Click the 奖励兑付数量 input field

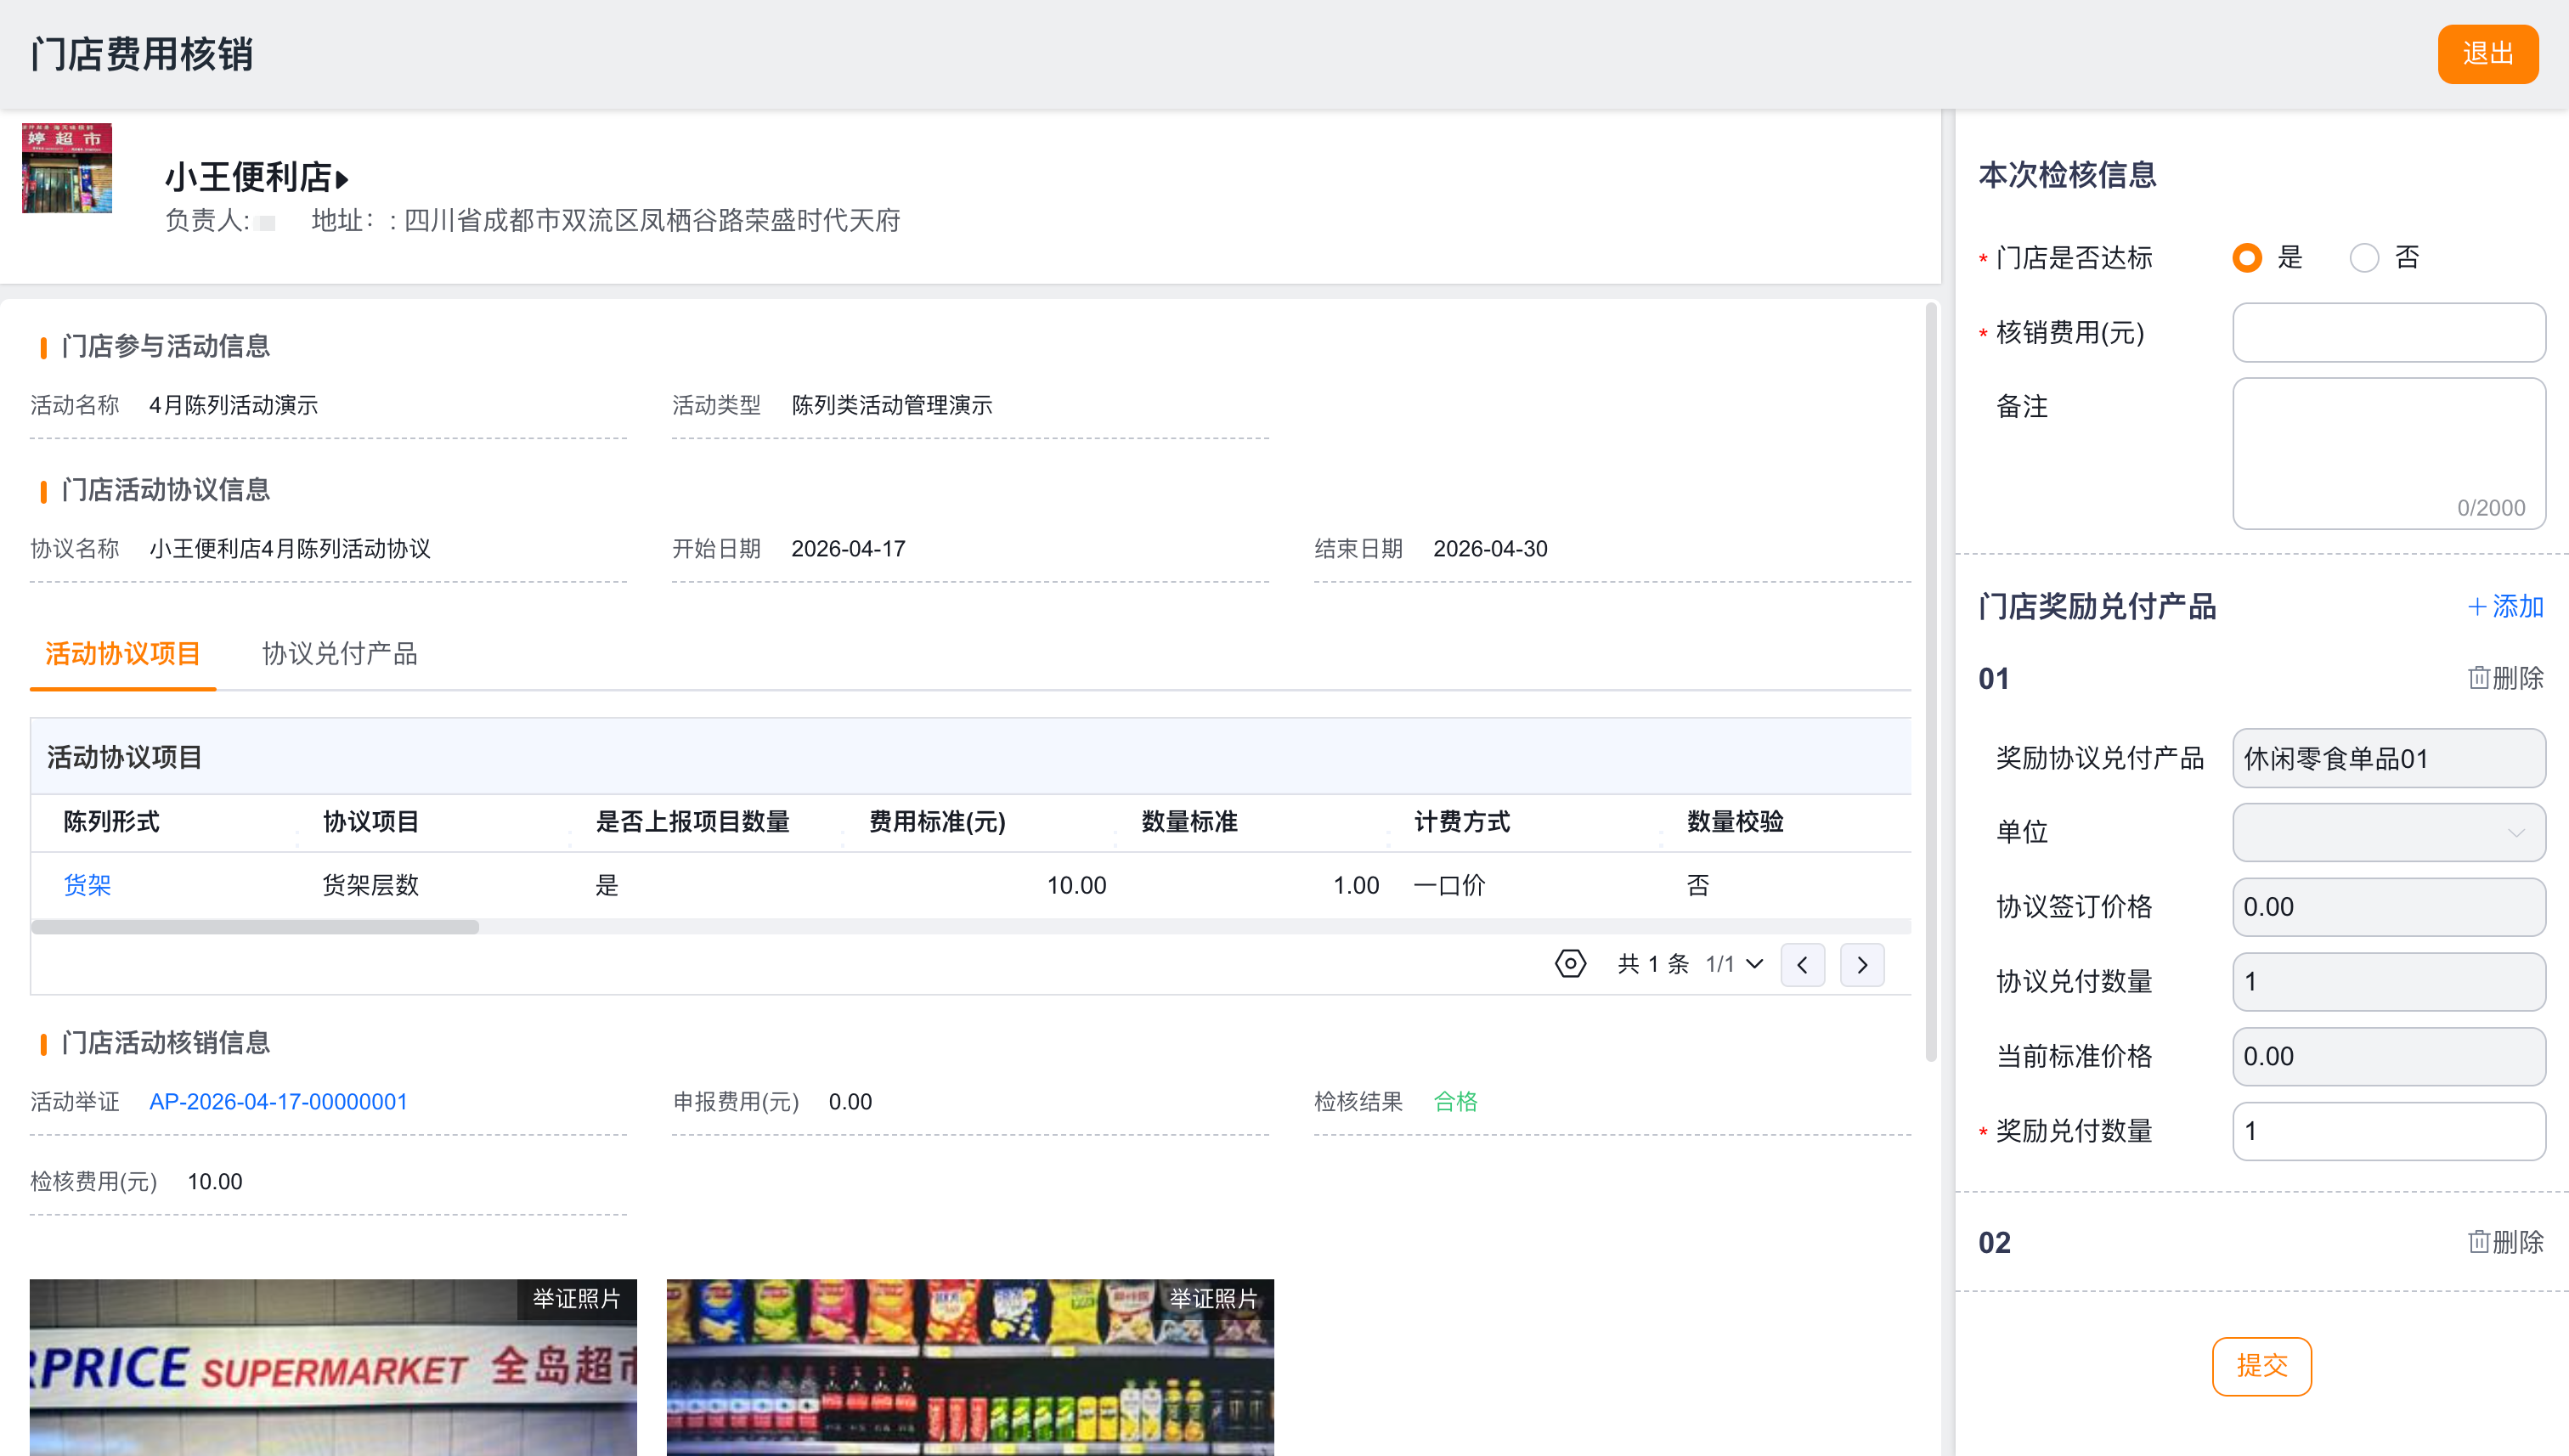(x=2388, y=1131)
